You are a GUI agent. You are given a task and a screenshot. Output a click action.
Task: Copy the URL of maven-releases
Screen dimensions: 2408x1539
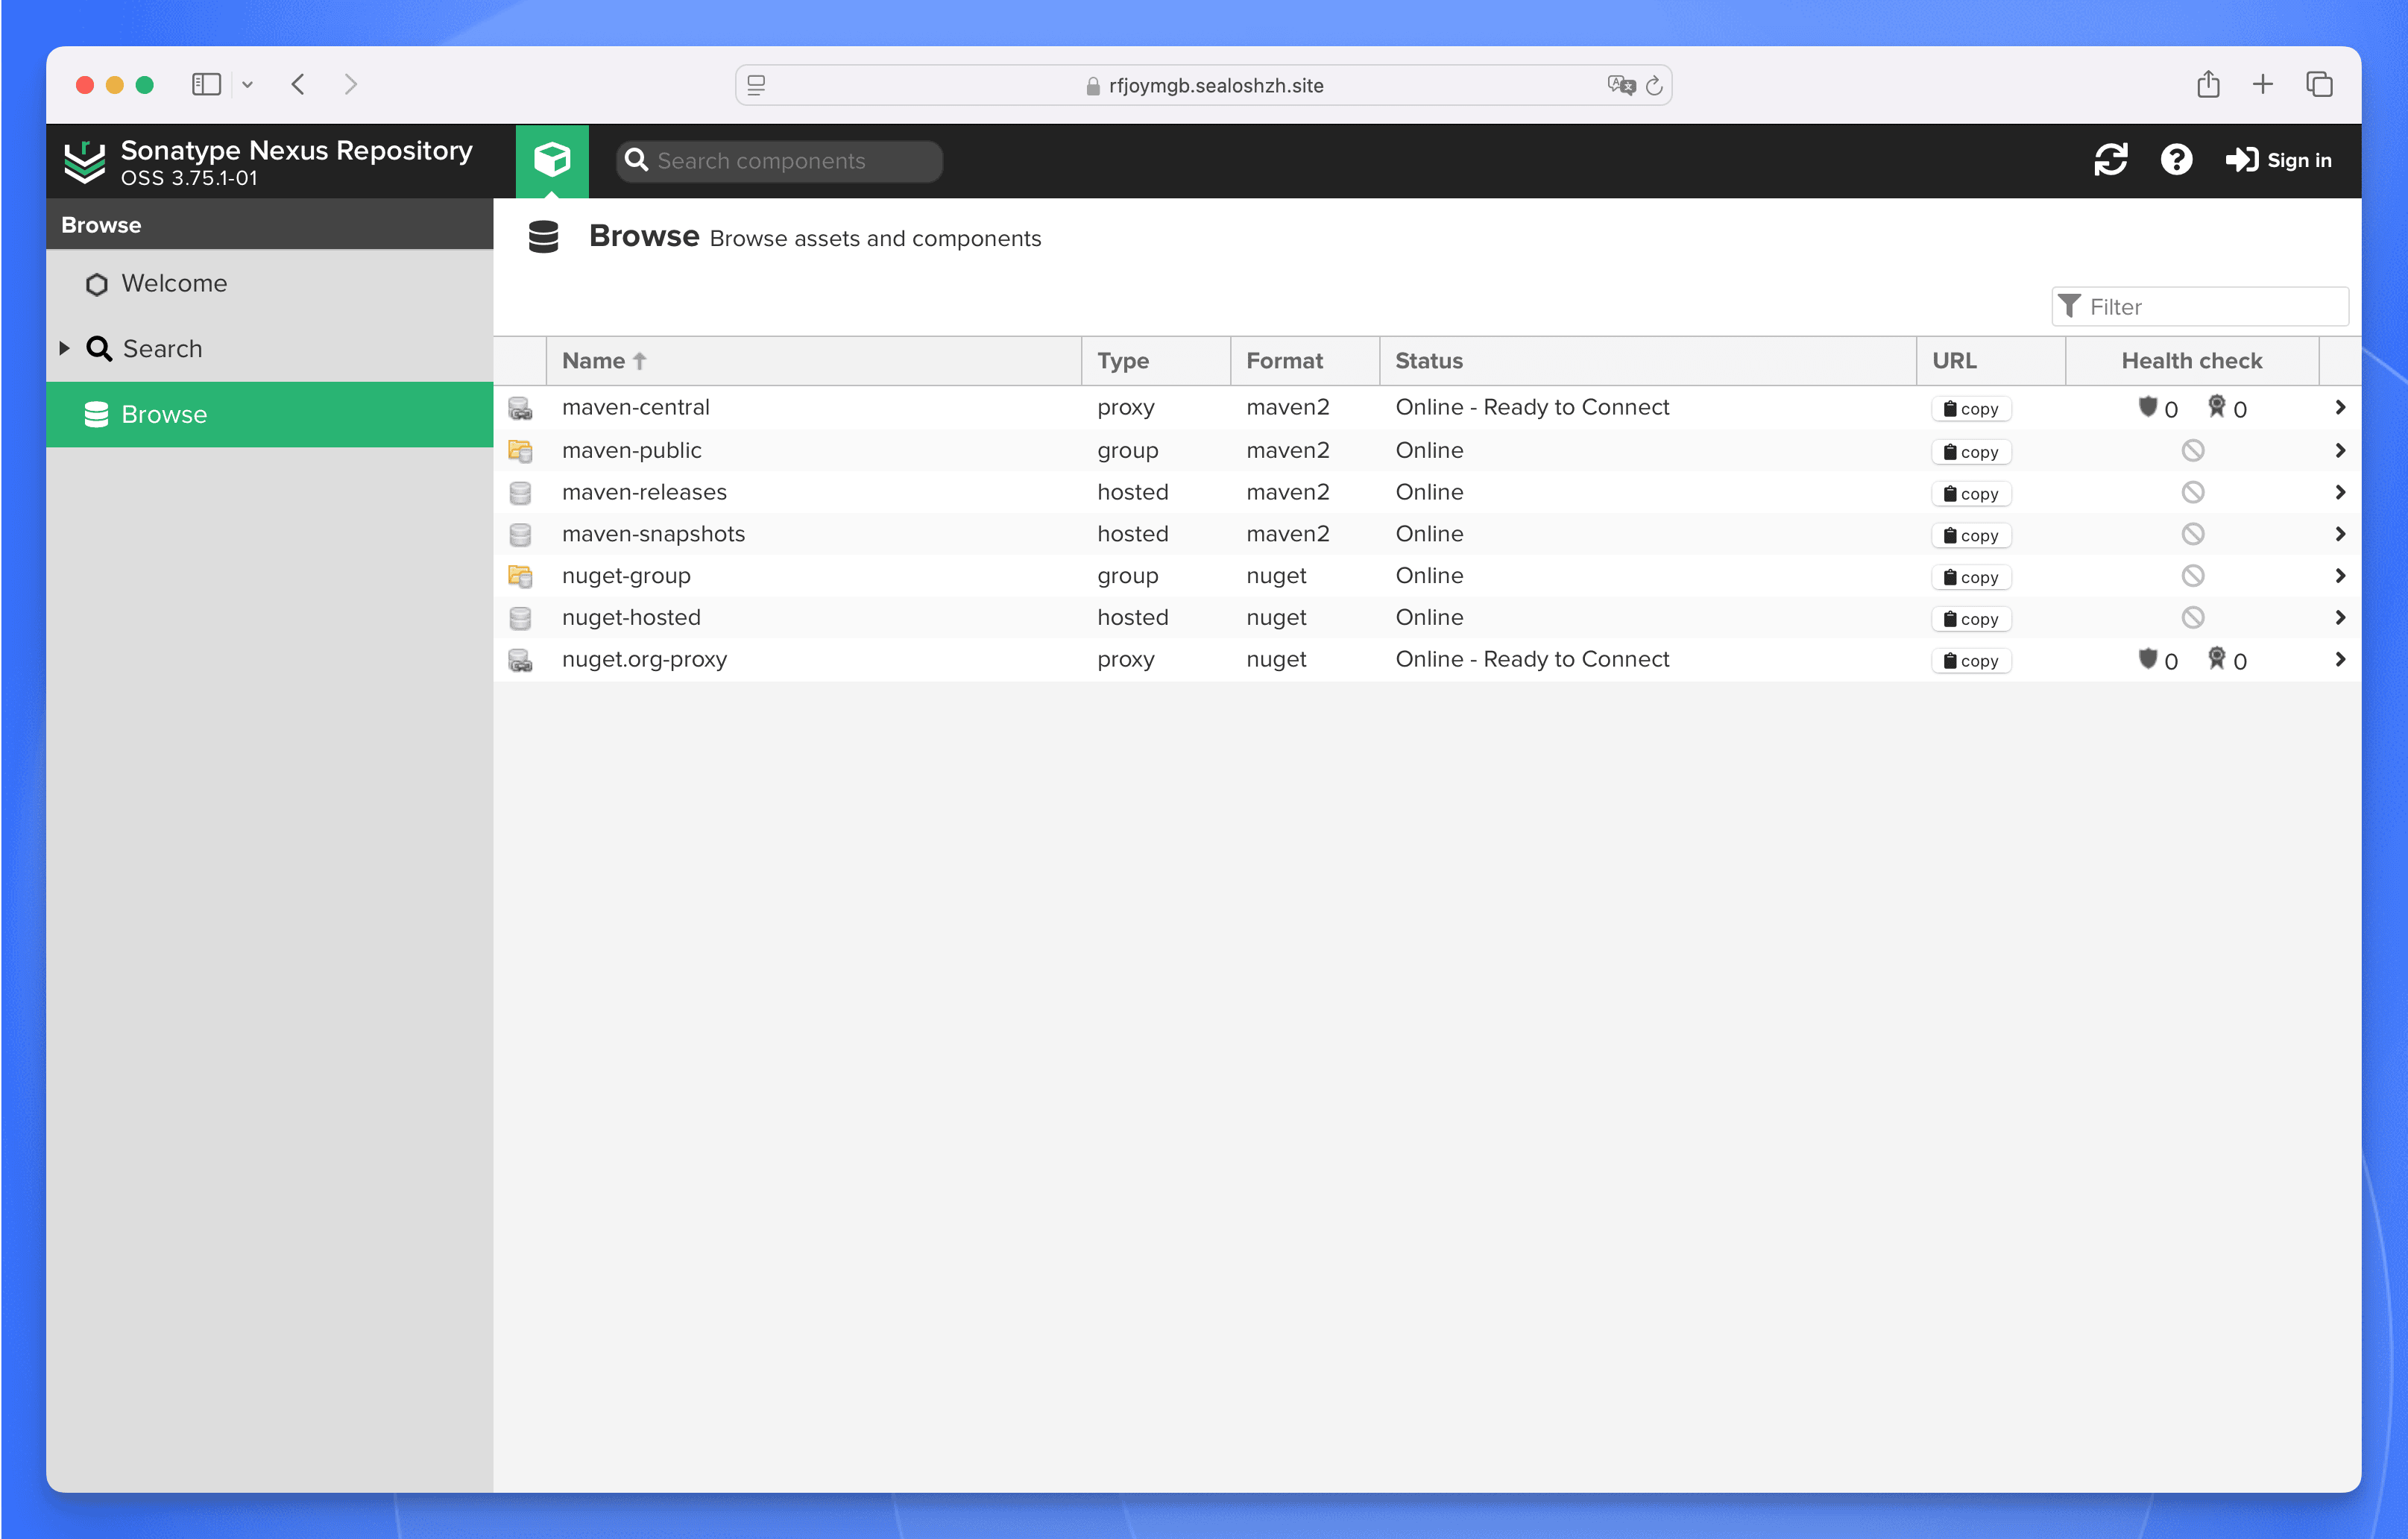pos(1970,494)
